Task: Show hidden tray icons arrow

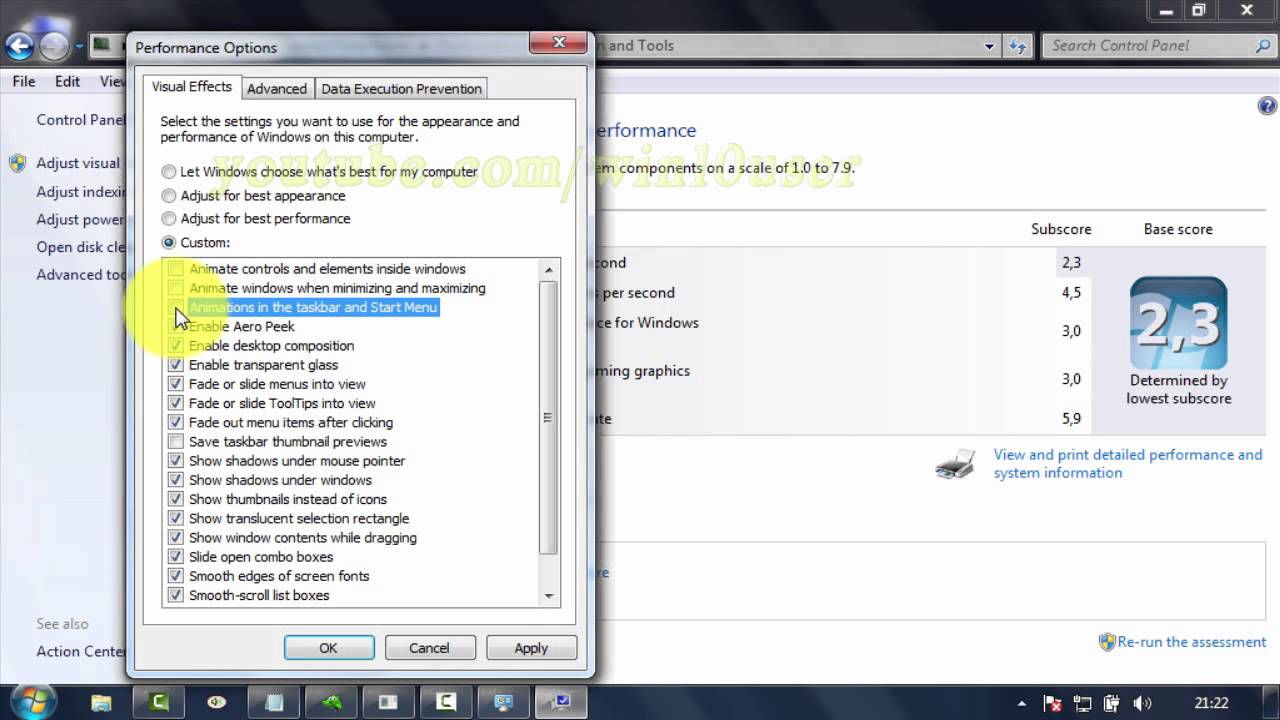Action: coord(1021,703)
